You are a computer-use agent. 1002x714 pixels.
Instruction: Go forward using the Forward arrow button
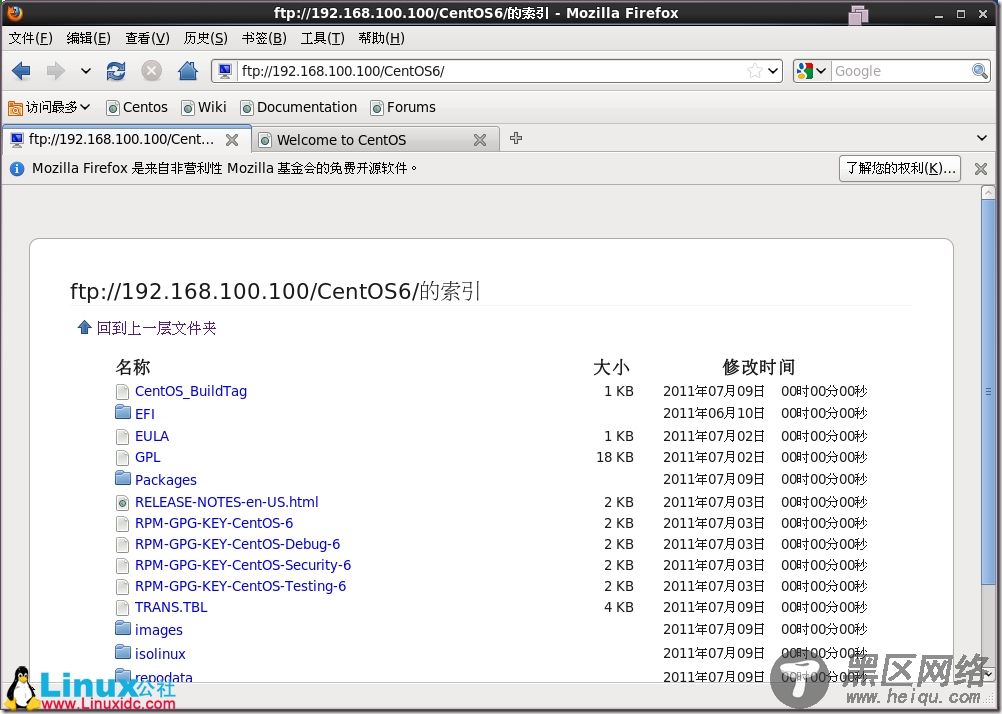point(56,71)
